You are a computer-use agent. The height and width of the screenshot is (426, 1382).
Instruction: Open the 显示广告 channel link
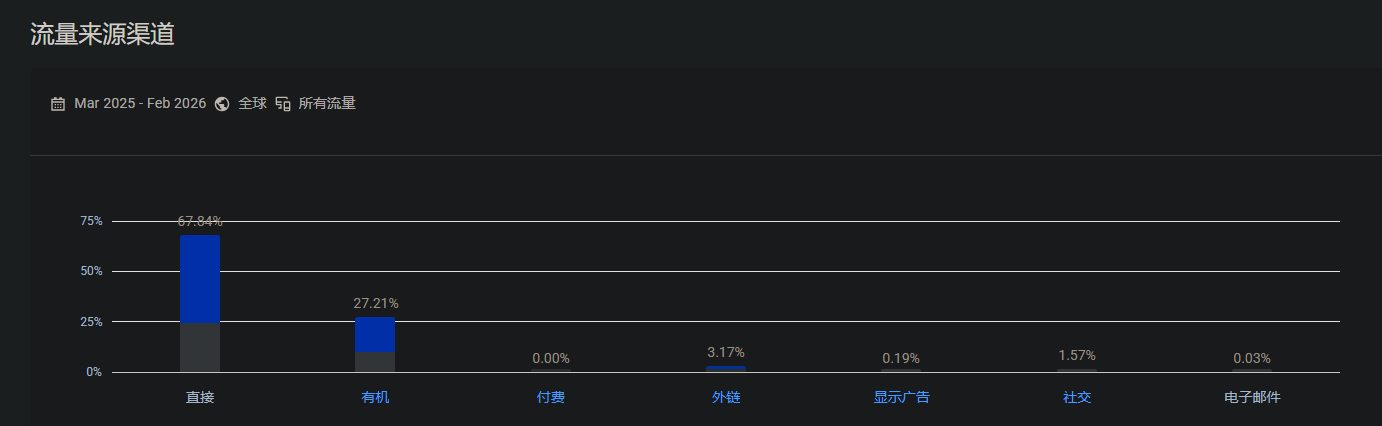point(901,398)
